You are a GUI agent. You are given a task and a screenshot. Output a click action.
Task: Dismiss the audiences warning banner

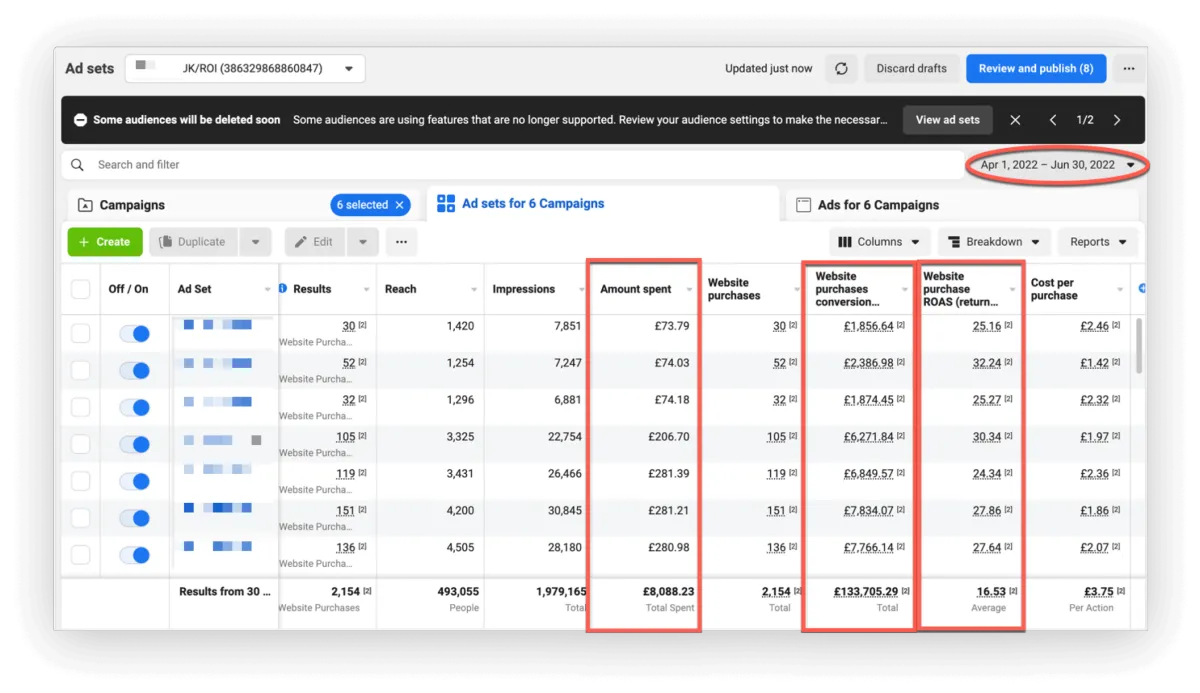tap(1015, 120)
